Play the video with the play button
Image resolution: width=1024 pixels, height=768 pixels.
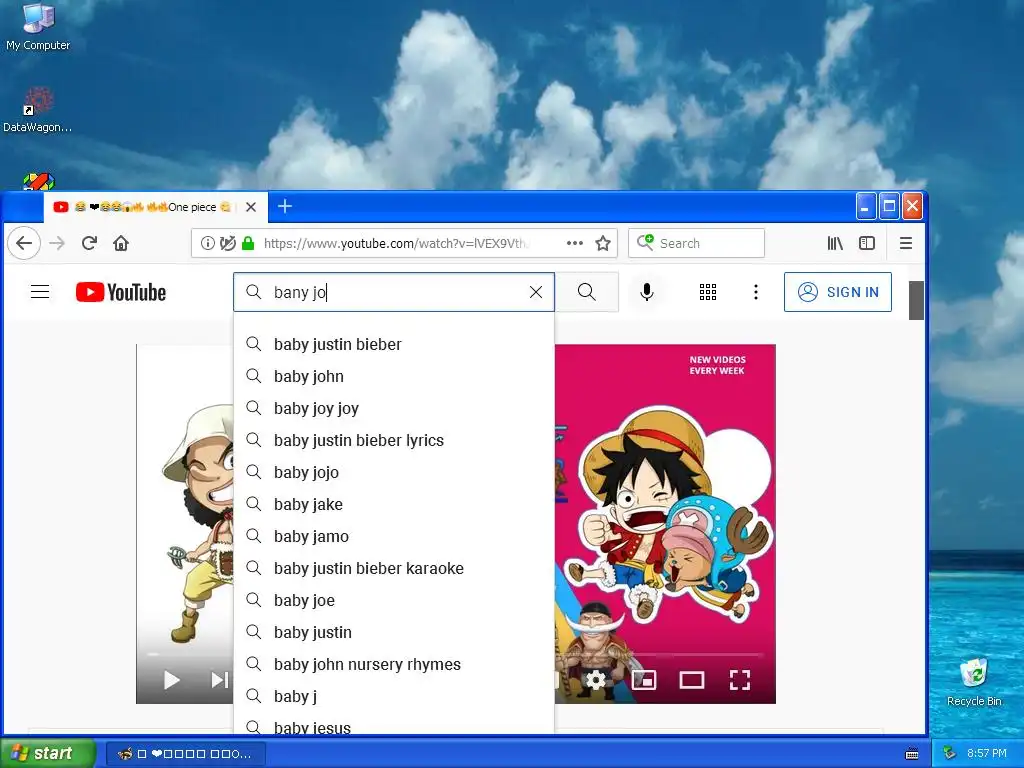click(171, 680)
